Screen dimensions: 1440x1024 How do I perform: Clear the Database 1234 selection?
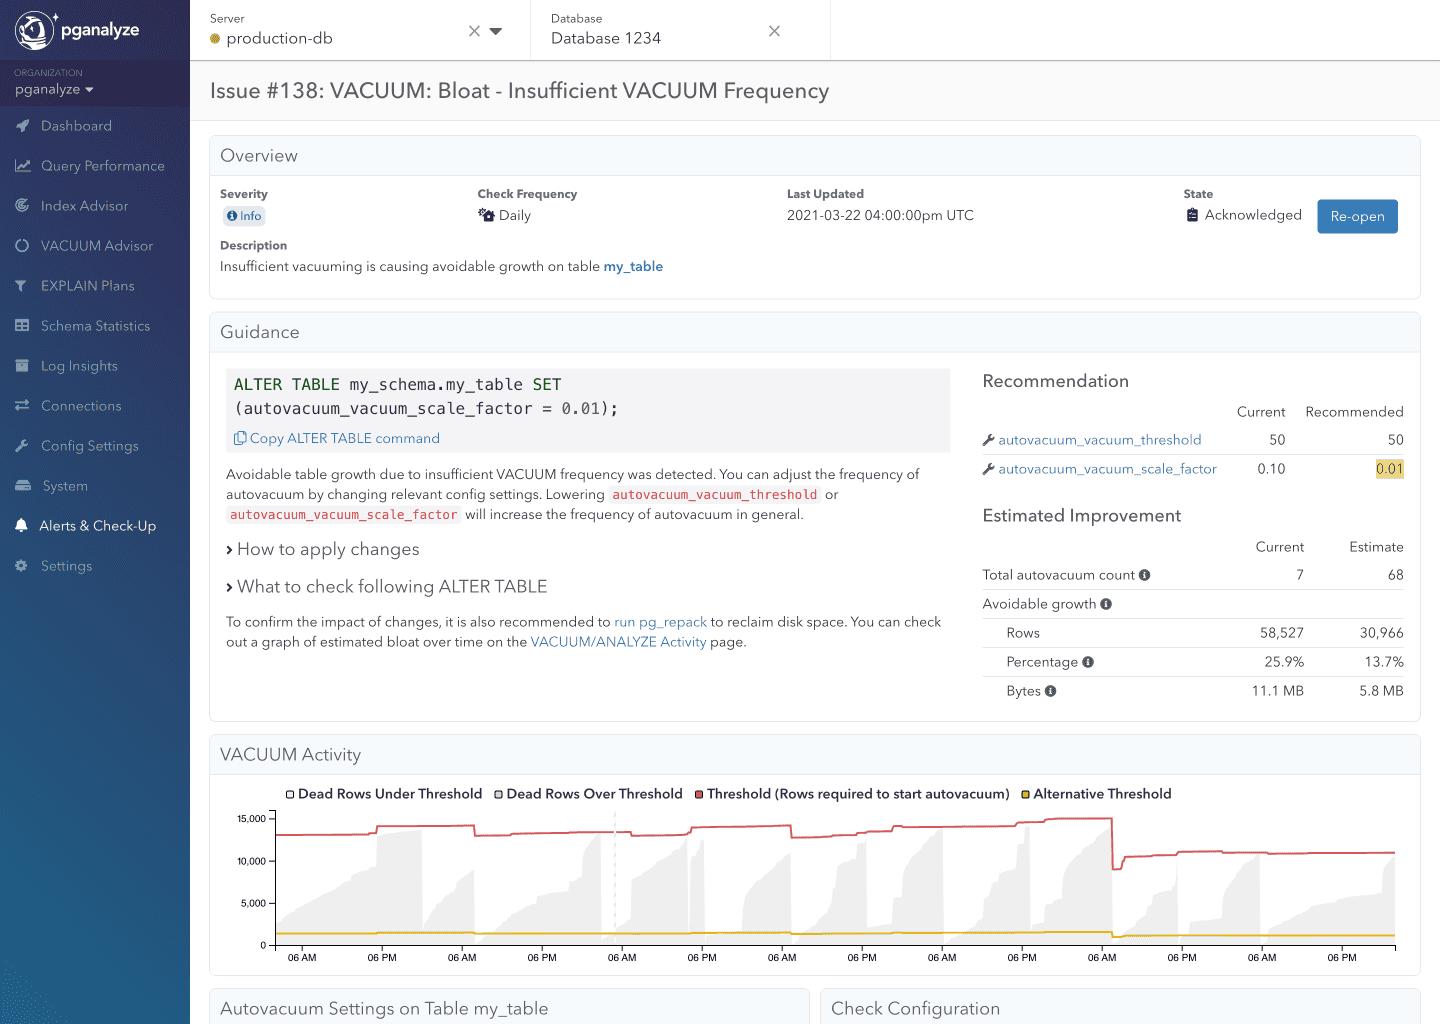774,31
